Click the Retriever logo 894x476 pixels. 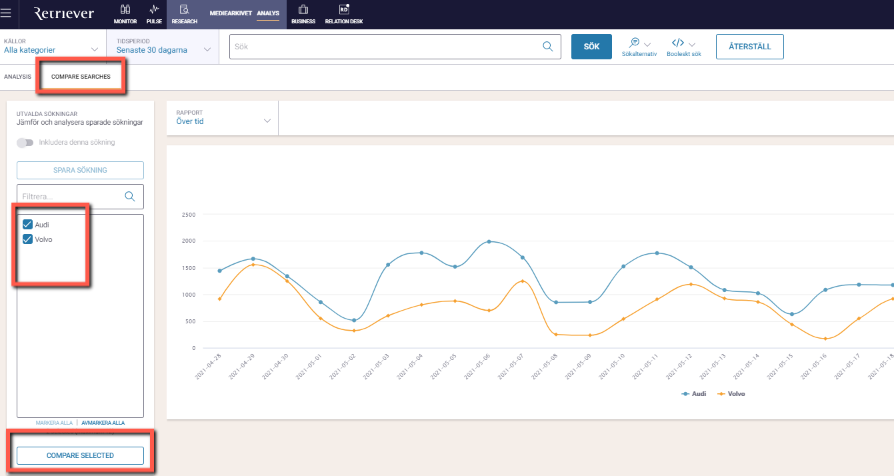(x=64, y=13)
